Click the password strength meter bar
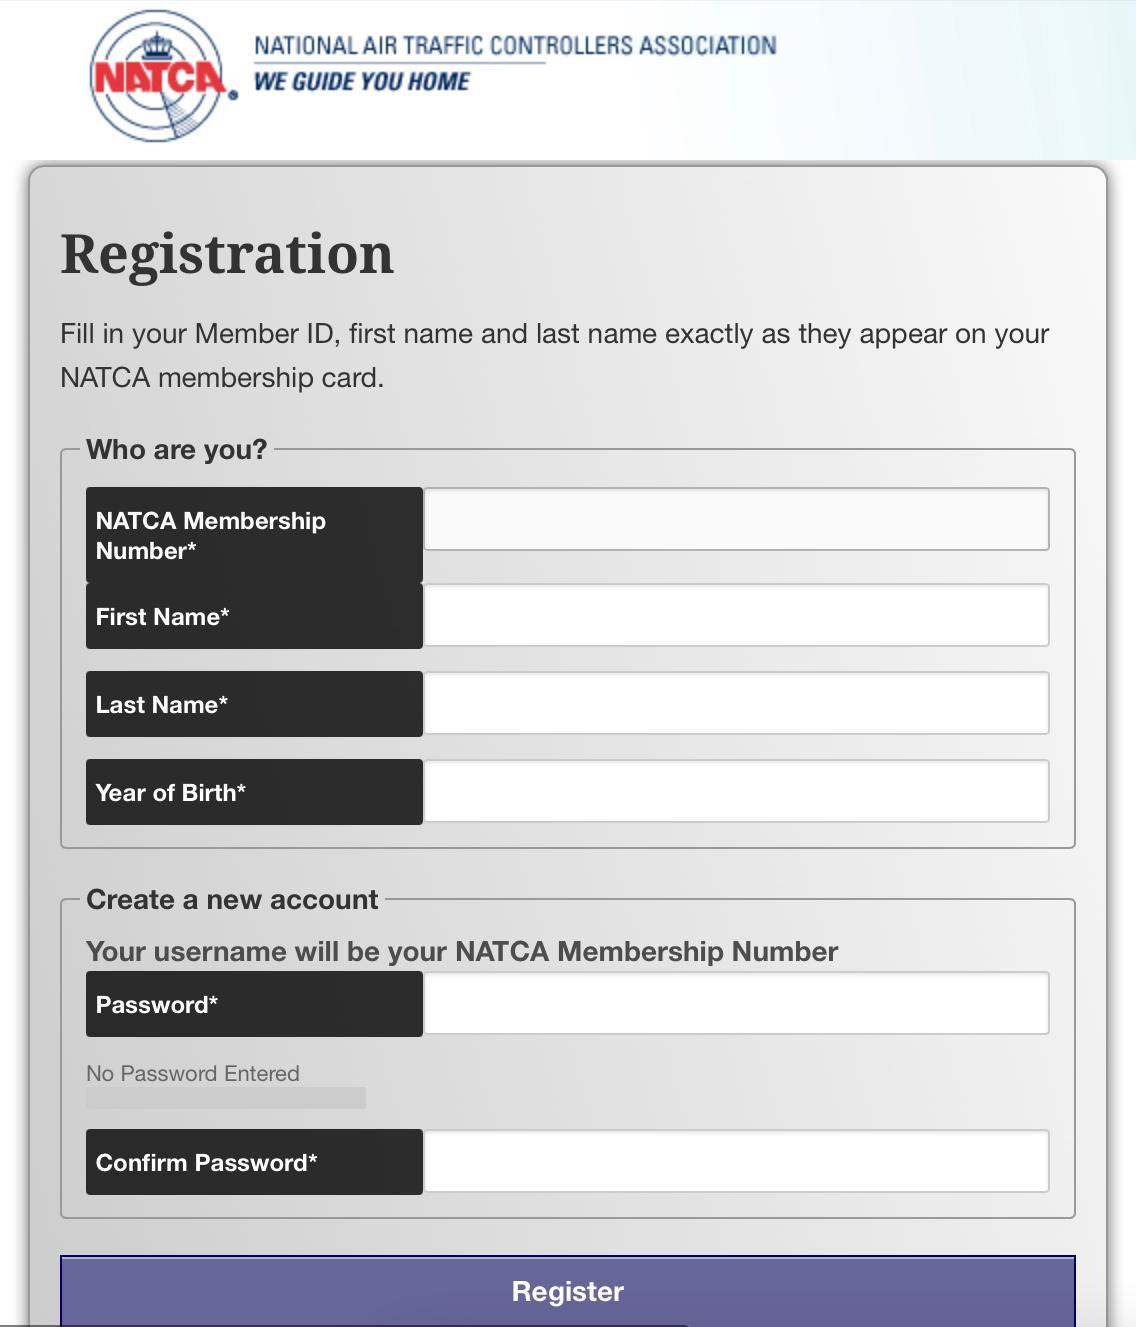This screenshot has height=1327, width=1136. (226, 1098)
